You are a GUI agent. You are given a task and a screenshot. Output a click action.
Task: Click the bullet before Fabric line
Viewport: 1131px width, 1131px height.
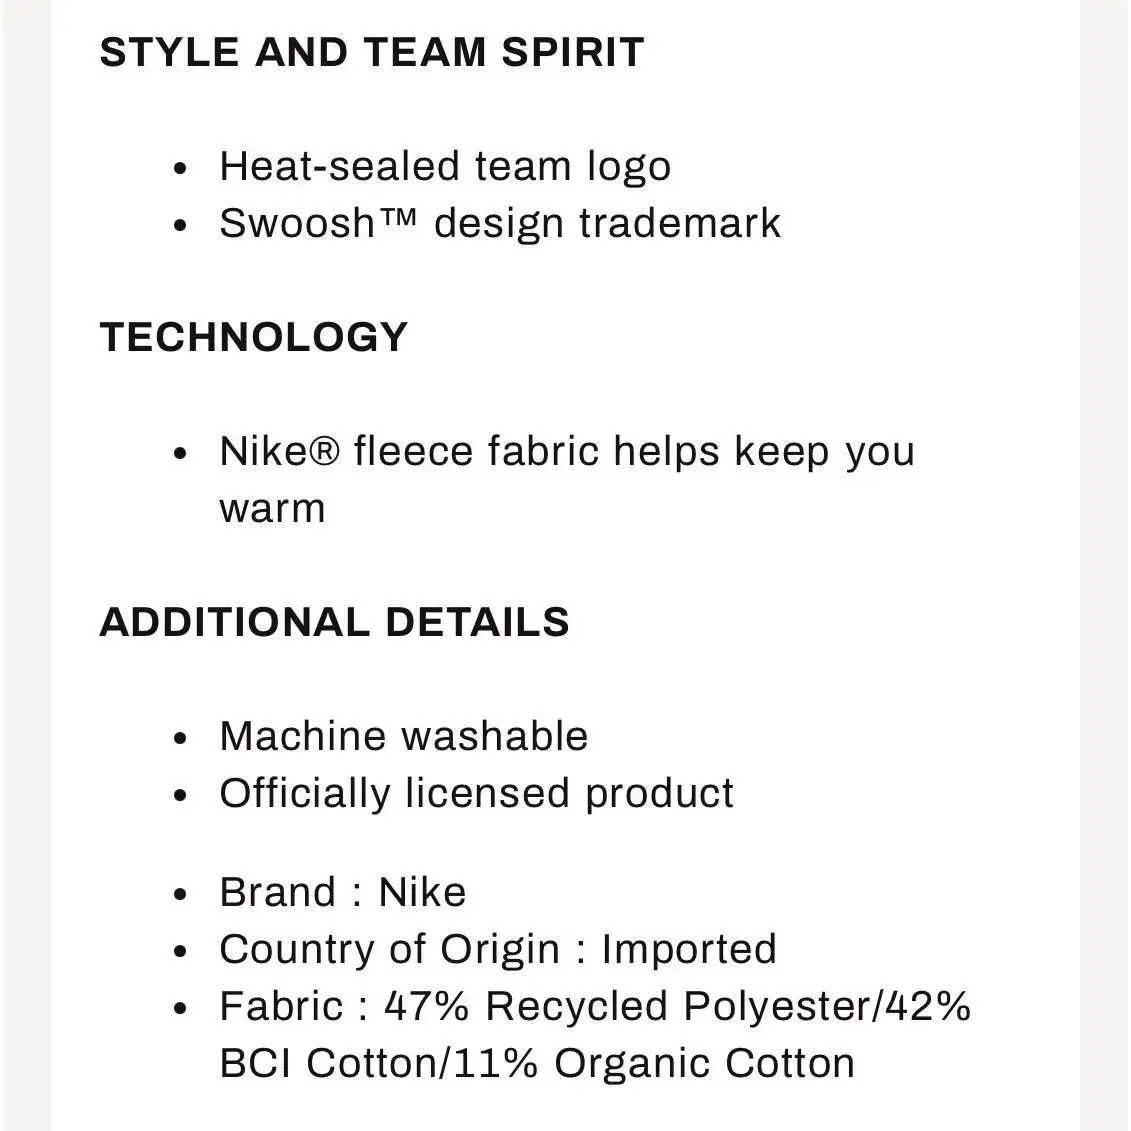pos(180,1008)
